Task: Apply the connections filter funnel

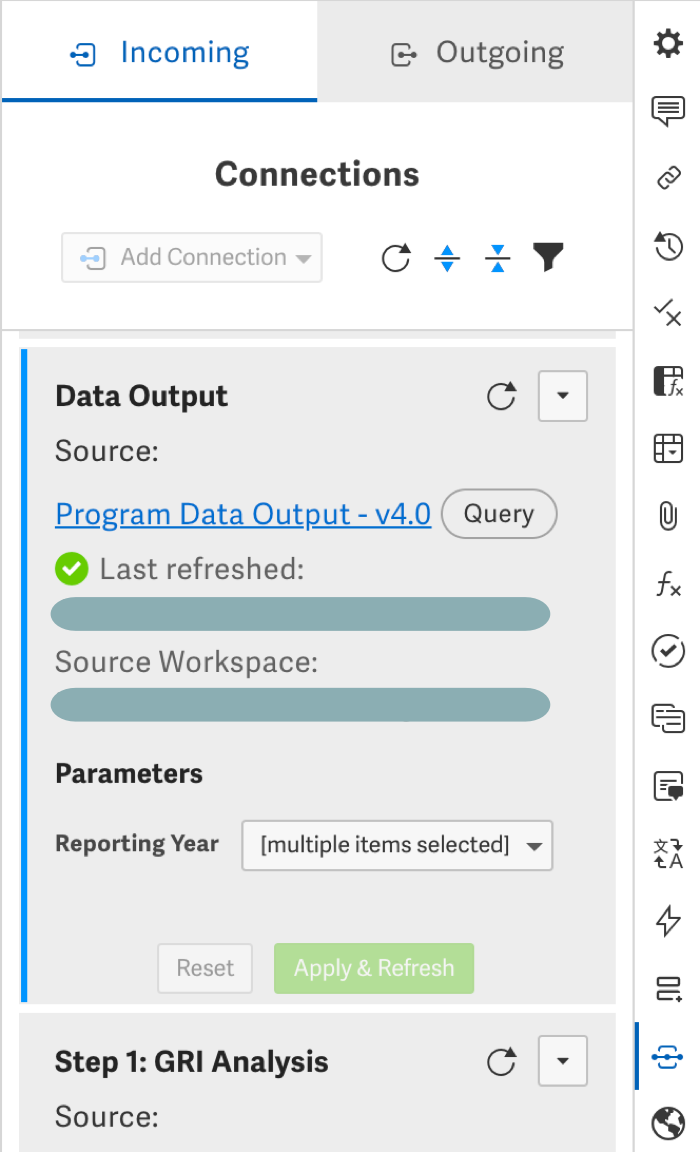Action: pos(547,257)
